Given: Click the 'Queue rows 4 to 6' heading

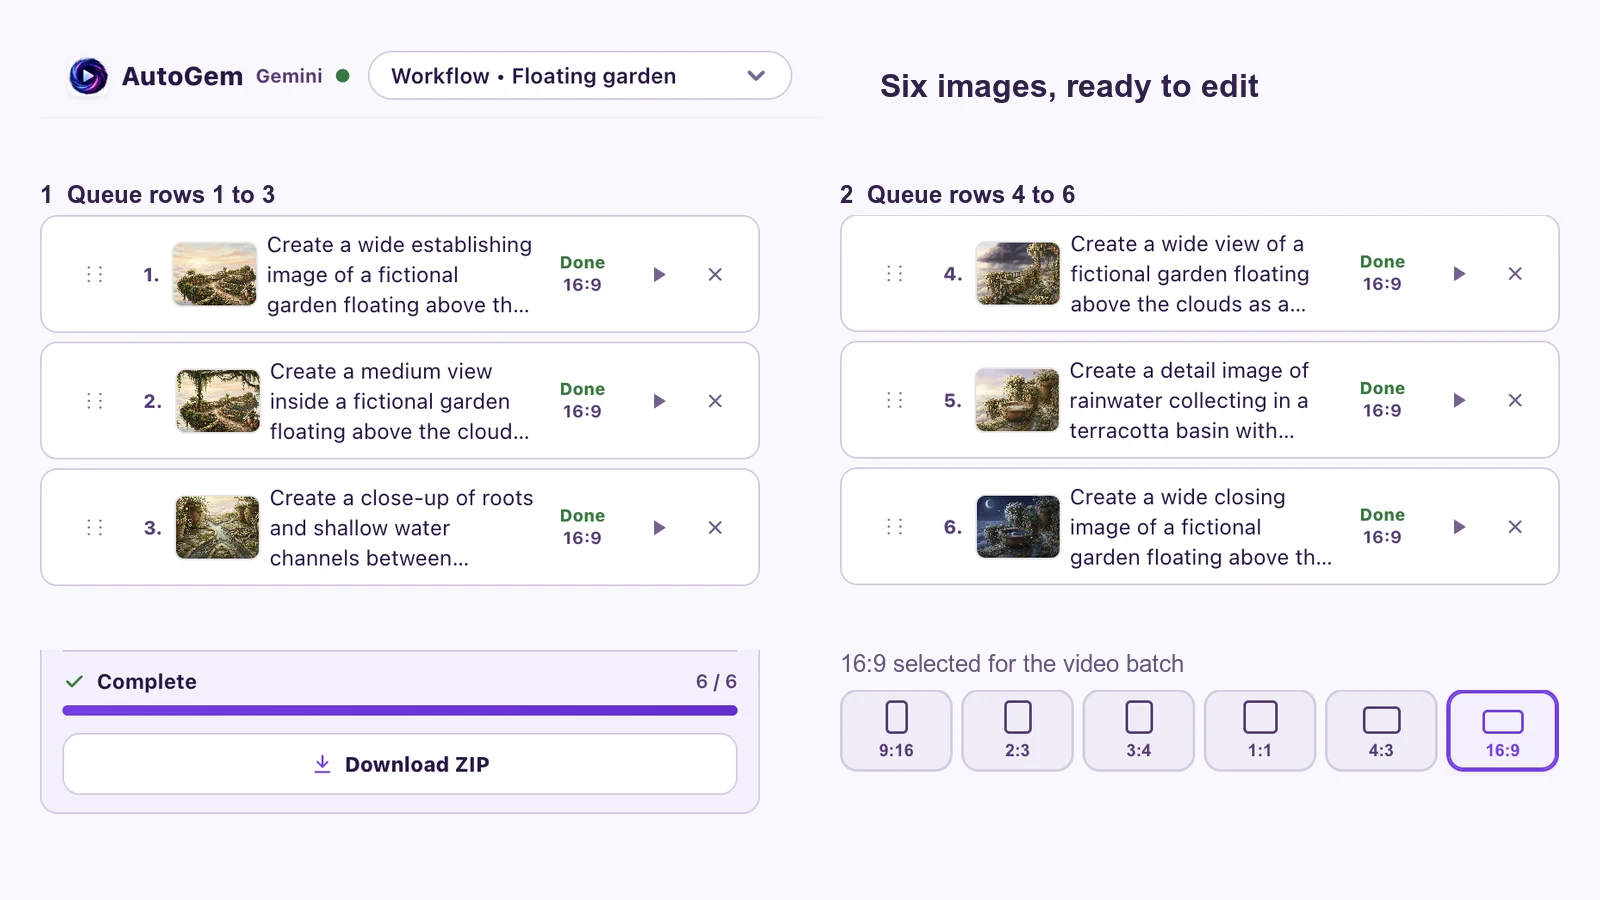Looking at the screenshot, I should [x=971, y=195].
